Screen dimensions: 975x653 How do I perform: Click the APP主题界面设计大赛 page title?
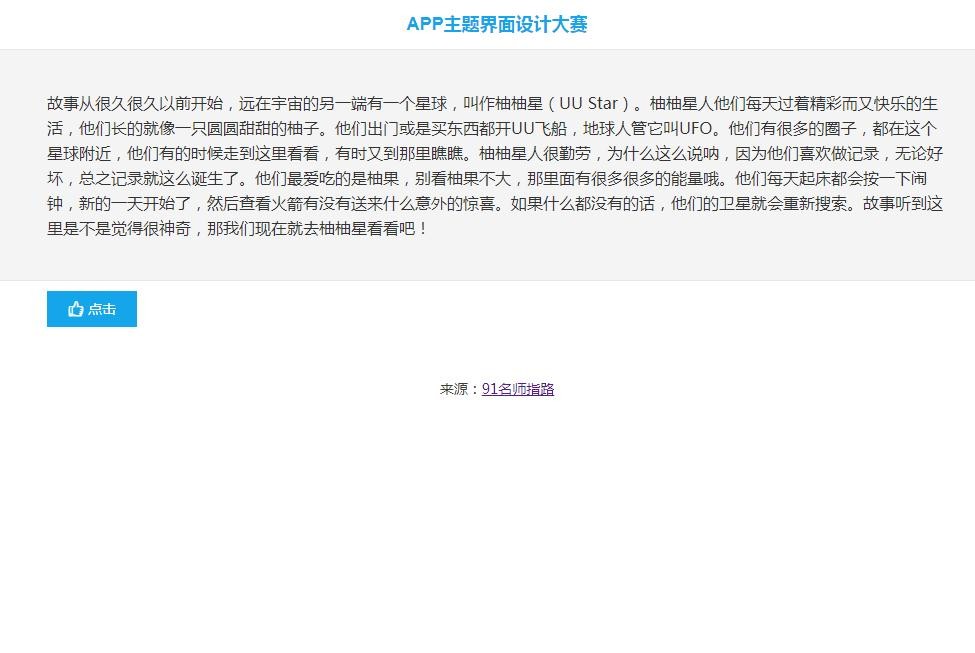click(x=497, y=24)
